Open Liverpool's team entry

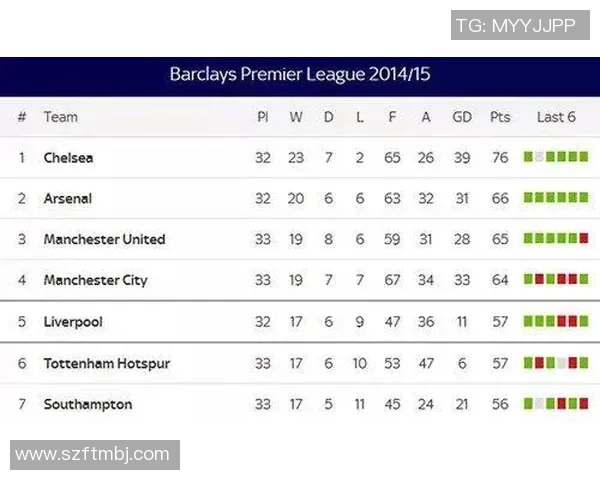(73, 322)
